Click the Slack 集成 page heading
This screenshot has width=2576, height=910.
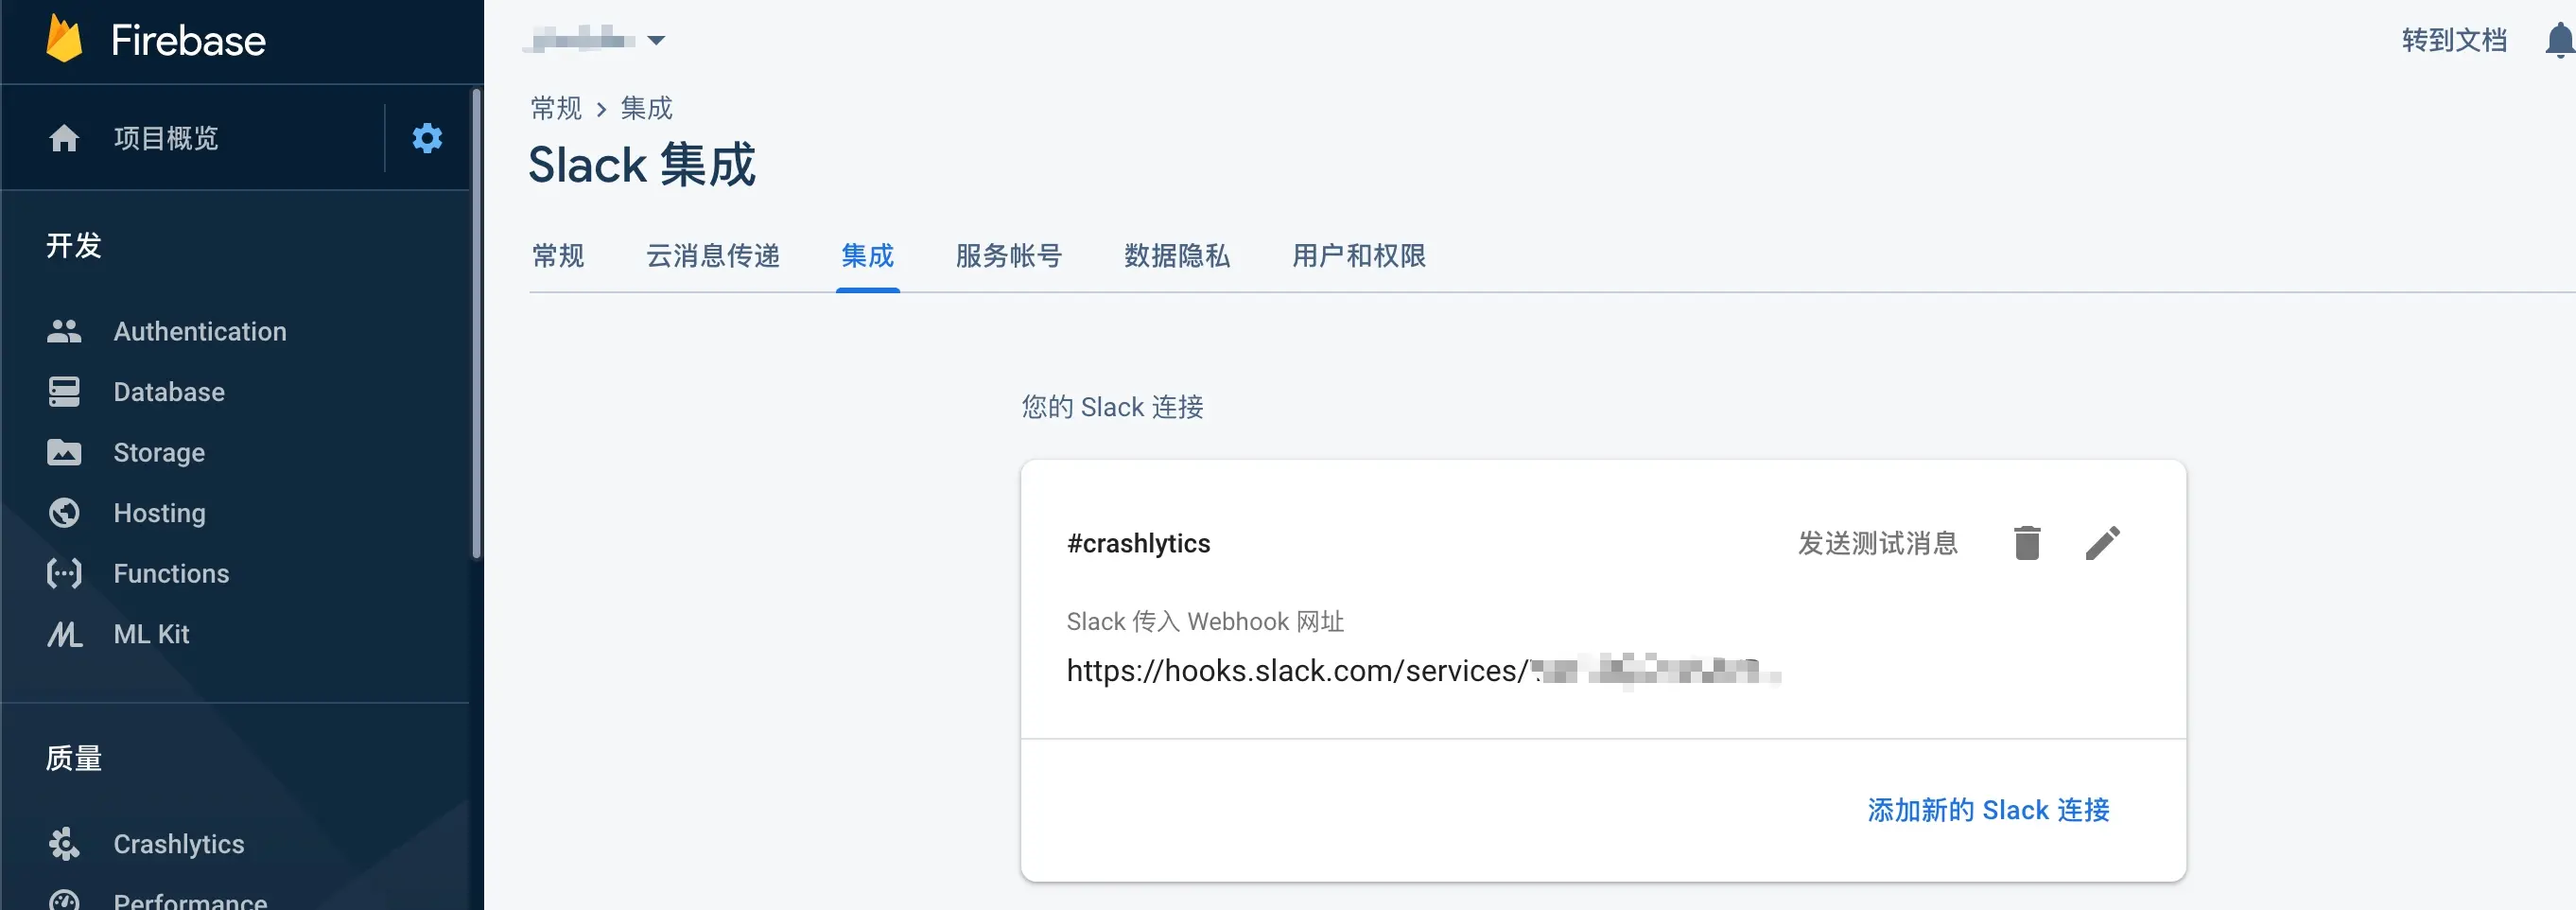pos(642,165)
